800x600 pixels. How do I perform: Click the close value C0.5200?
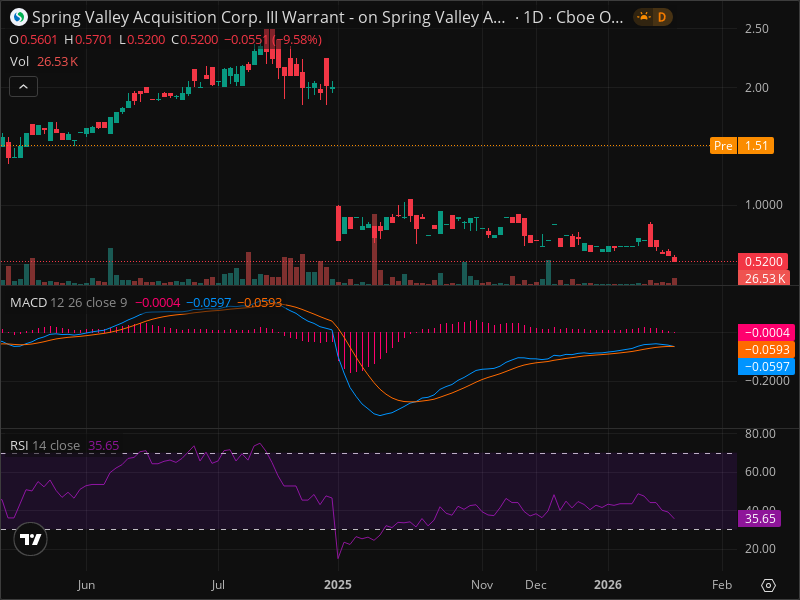[194, 40]
